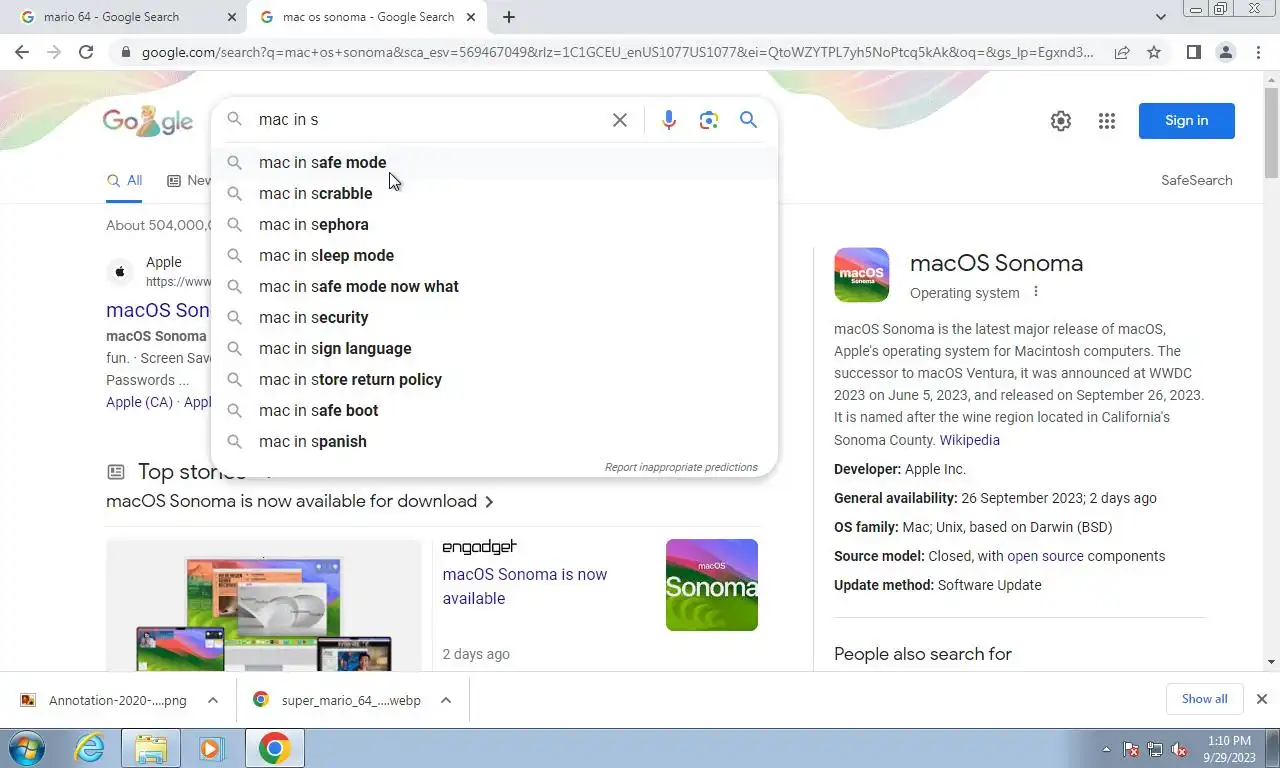Show hidden system tray icons

(x=1106, y=749)
